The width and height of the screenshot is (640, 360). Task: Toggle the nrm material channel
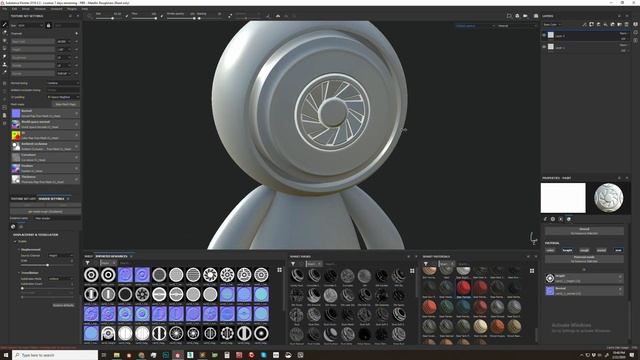point(618,250)
